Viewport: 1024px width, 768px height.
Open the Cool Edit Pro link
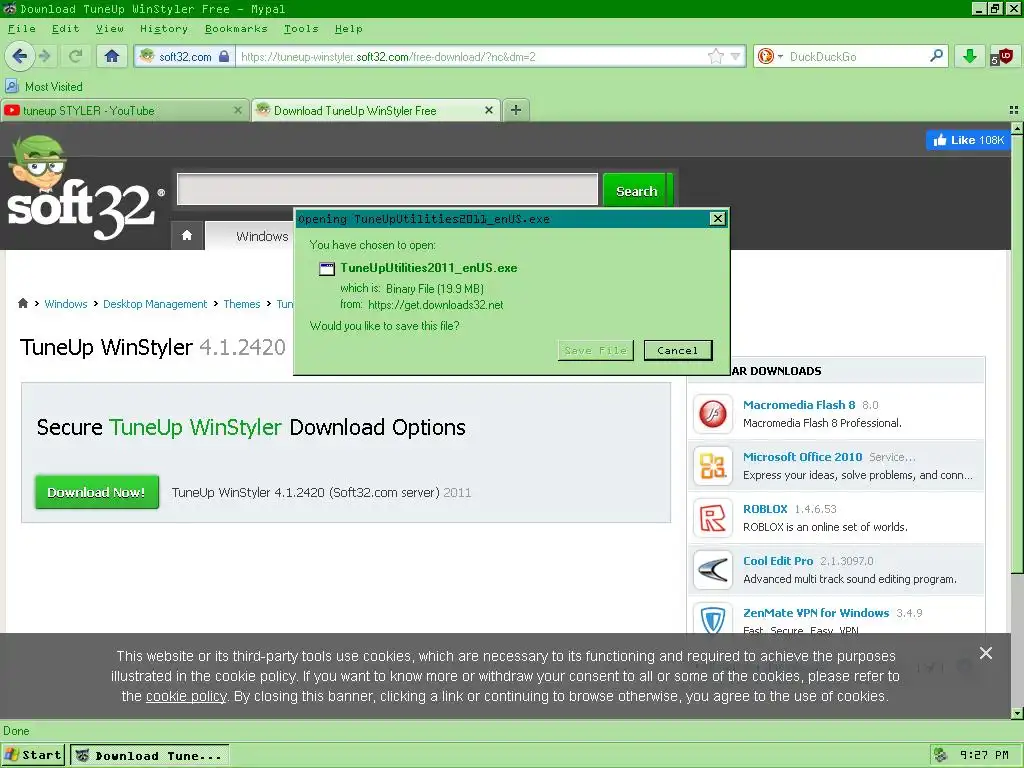coord(778,560)
